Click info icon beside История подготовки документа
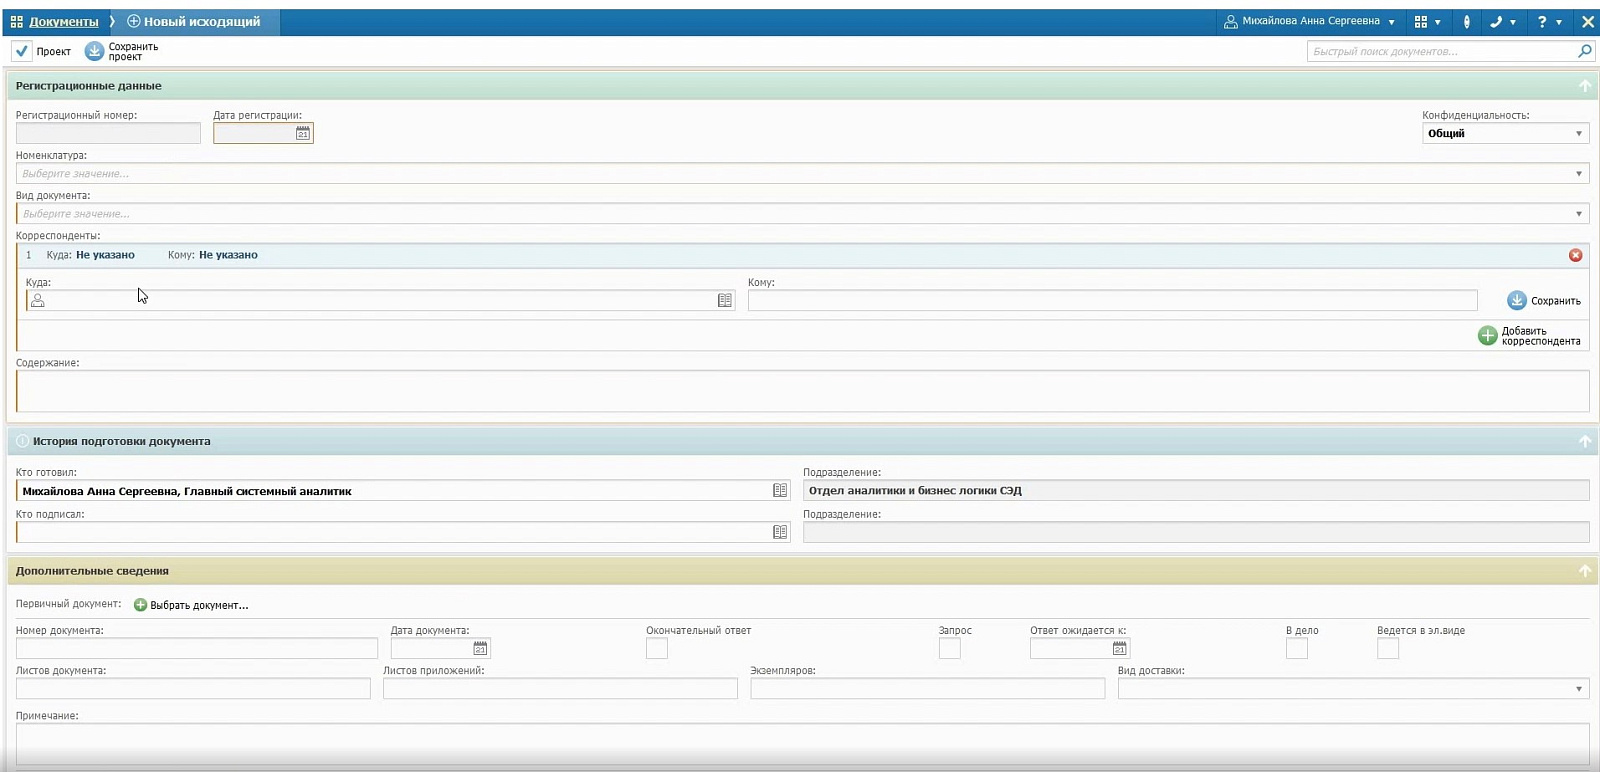The height and width of the screenshot is (772, 1600). [x=22, y=441]
